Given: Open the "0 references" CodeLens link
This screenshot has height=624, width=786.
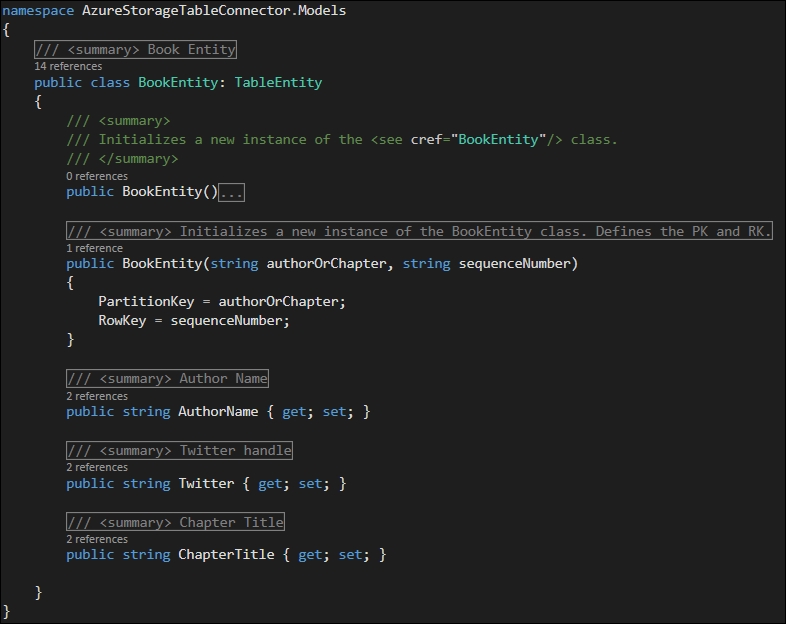Looking at the screenshot, I should coord(97,176).
